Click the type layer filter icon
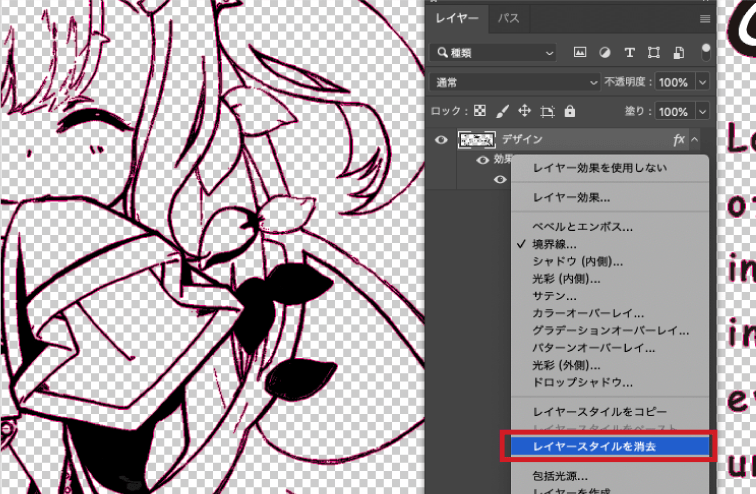Image resolution: width=756 pixels, height=494 pixels. 629,52
